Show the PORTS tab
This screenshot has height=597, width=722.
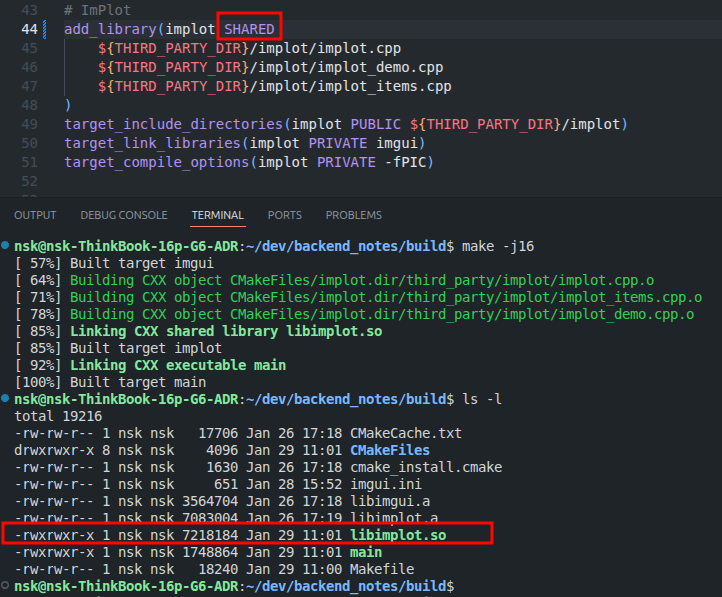click(284, 215)
